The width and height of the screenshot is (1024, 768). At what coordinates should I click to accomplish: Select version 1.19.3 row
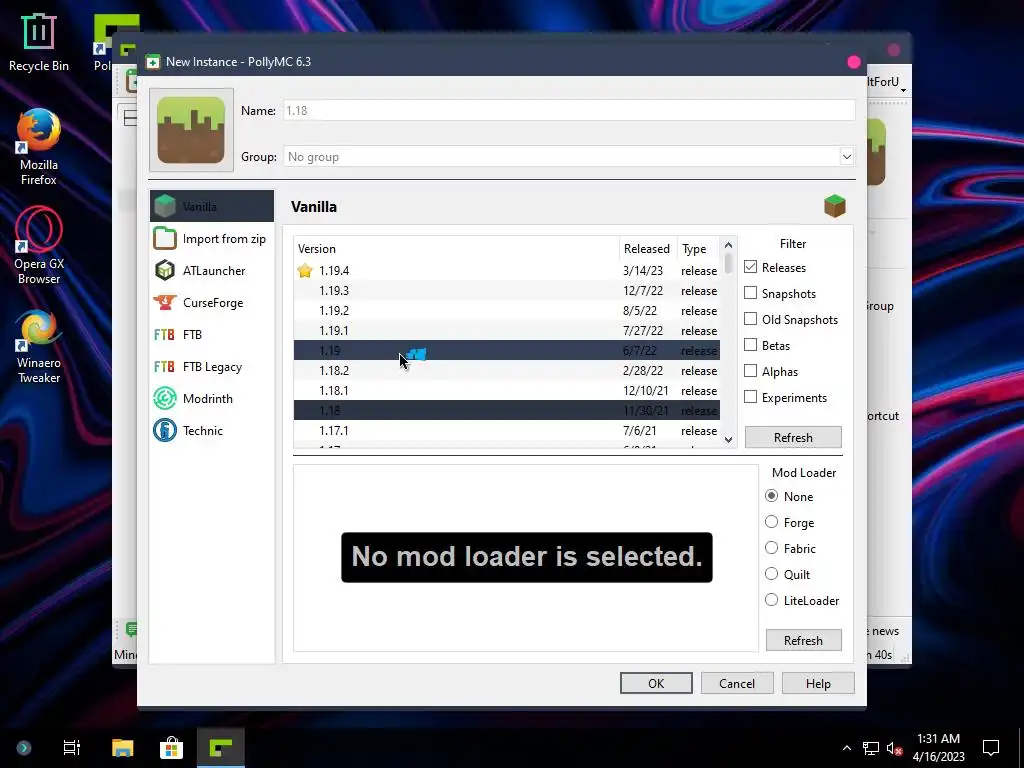click(507, 291)
